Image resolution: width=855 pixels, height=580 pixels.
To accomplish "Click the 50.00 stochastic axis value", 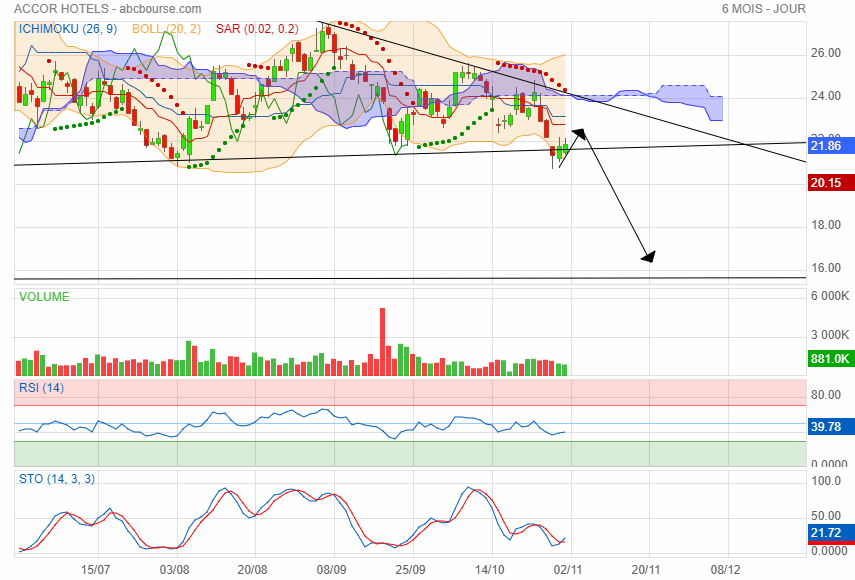I will click(826, 516).
